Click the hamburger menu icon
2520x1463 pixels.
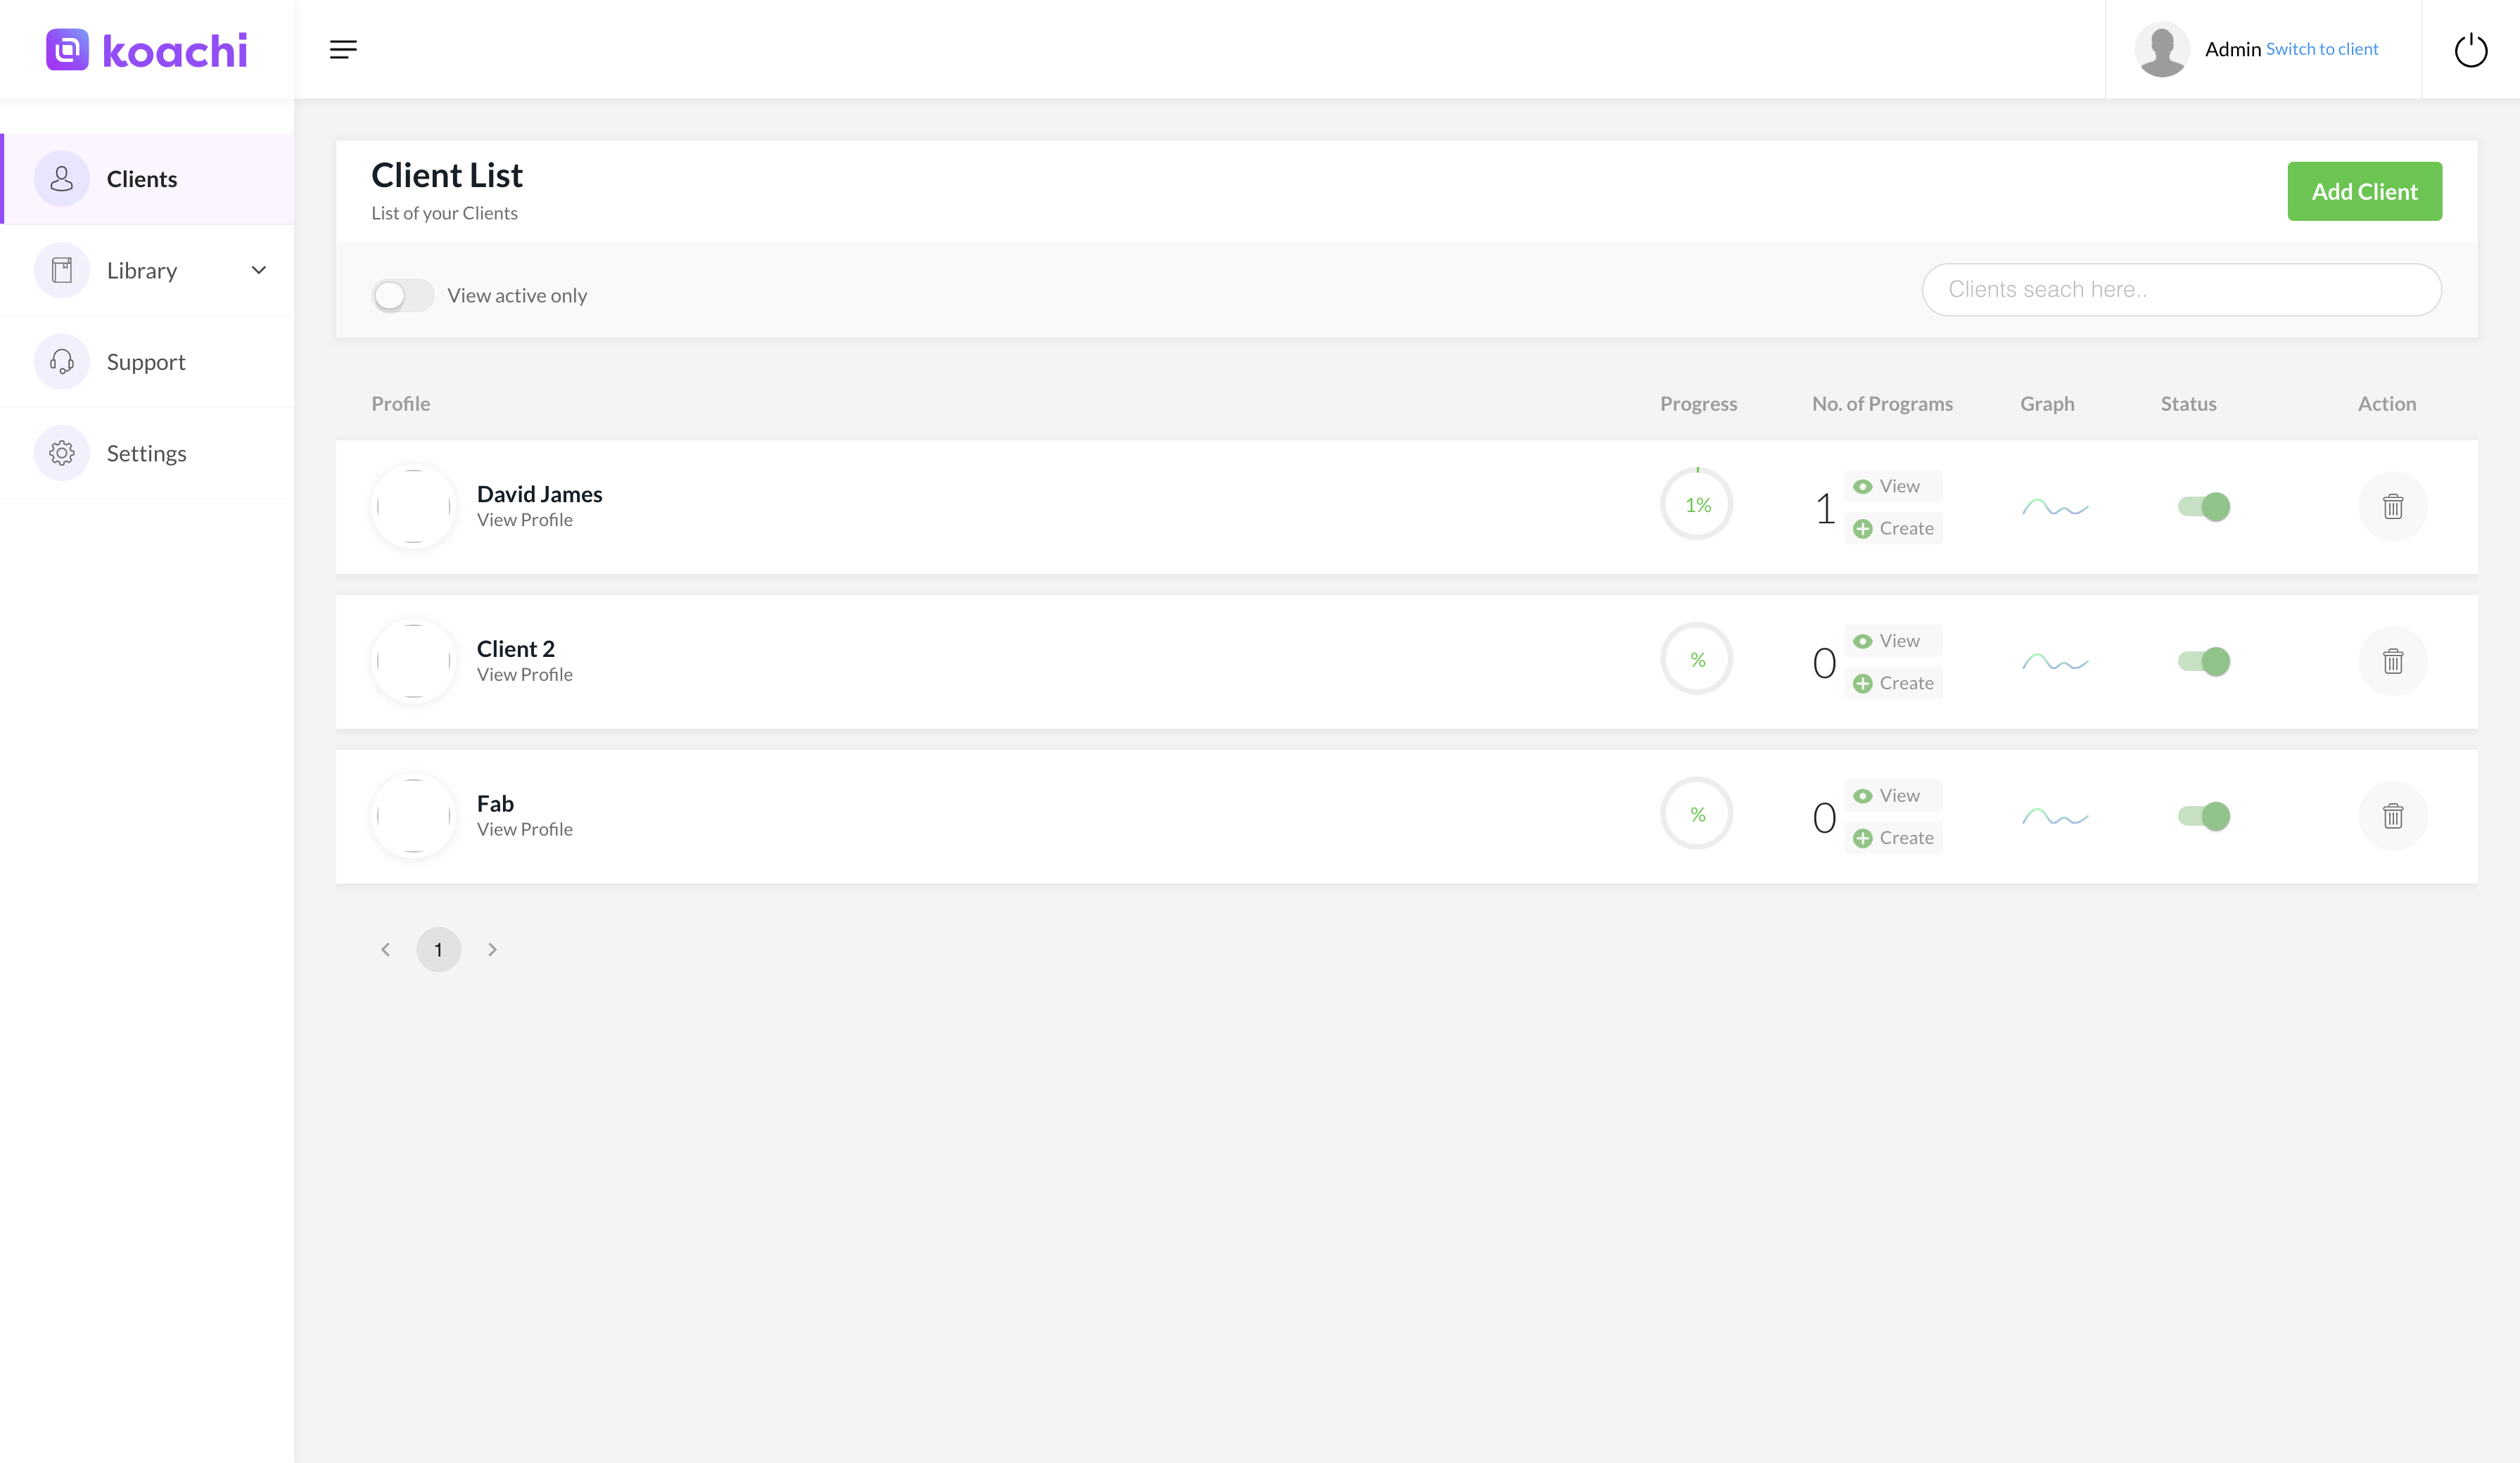point(343,49)
